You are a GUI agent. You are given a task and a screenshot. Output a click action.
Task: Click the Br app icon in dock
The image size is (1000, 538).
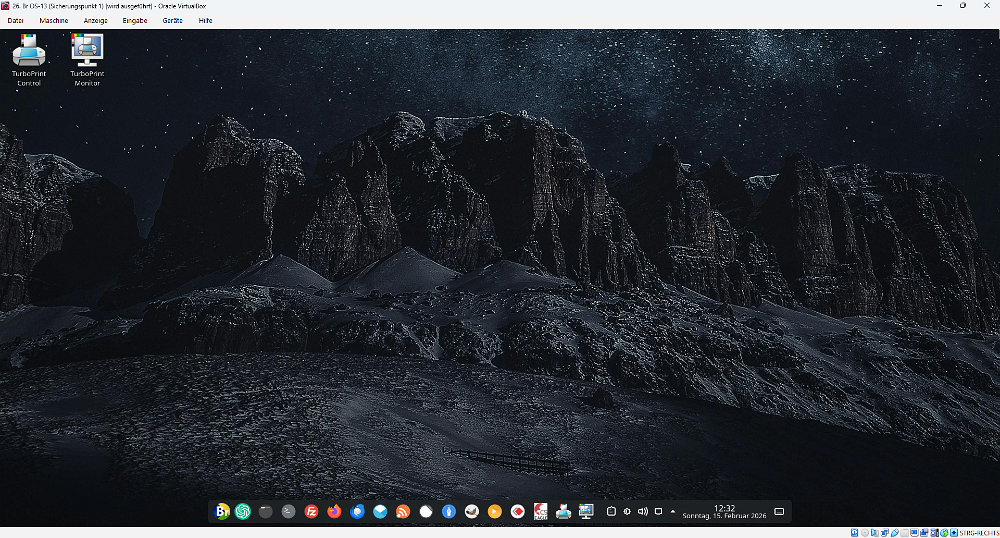click(x=222, y=511)
